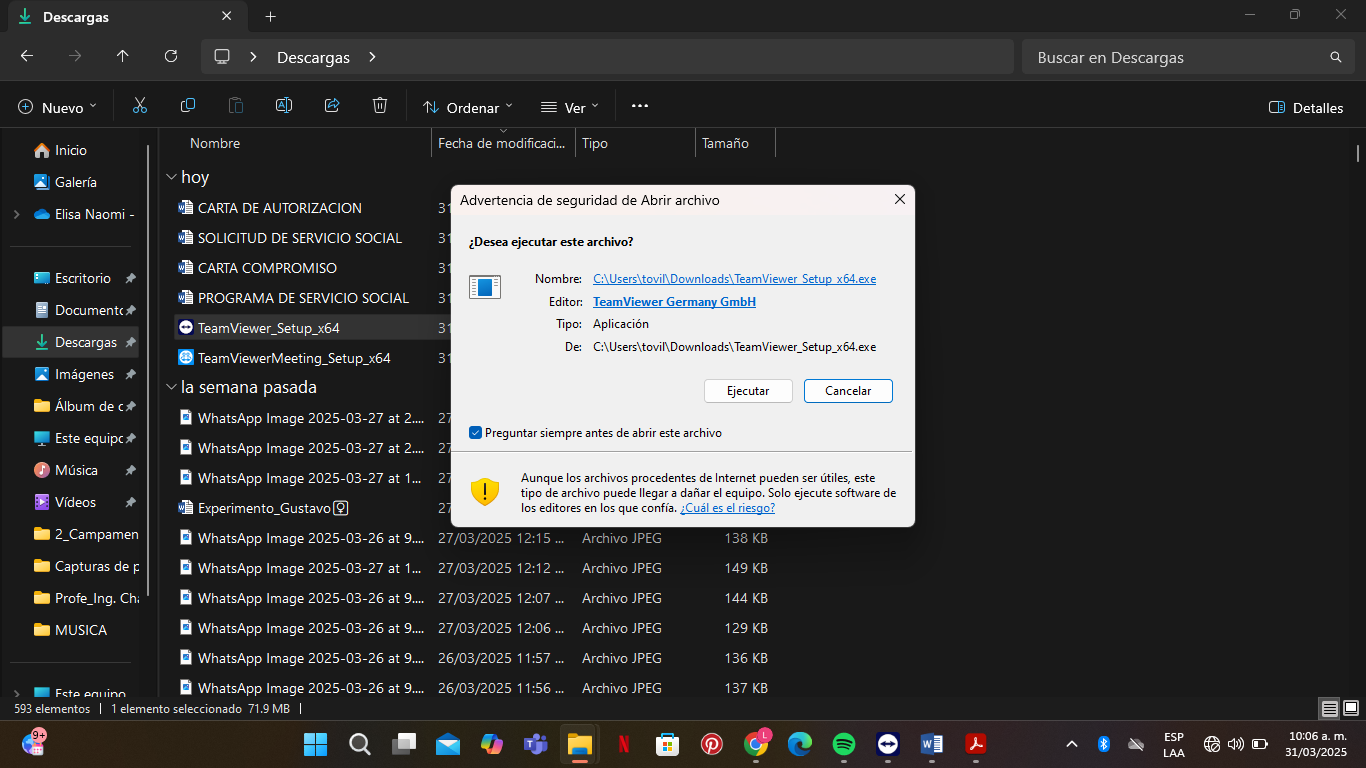Open '¿Cuál es el riesgo?' link
The image size is (1366, 768).
[x=727, y=508]
